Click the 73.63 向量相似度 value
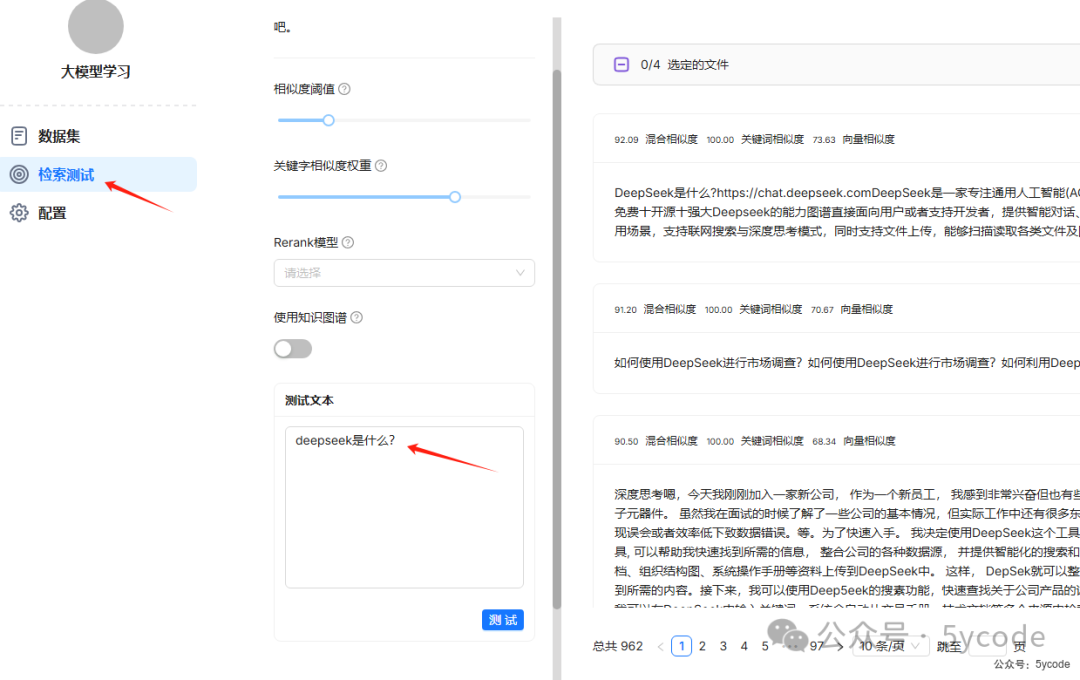This screenshot has height=680, width=1080. [853, 139]
